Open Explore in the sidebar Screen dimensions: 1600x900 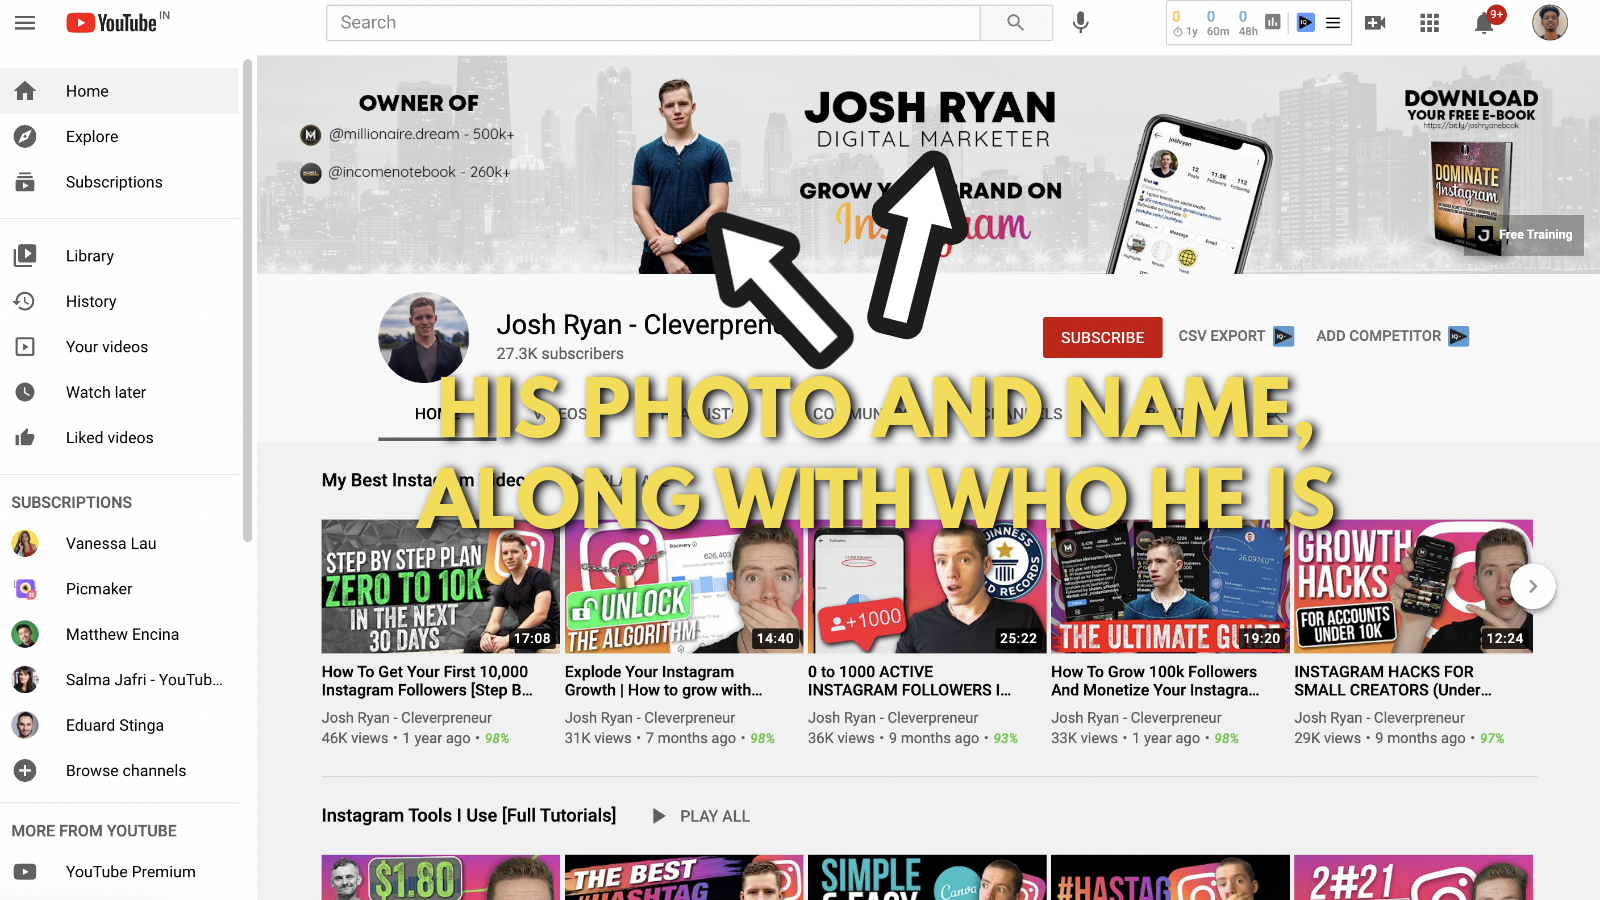pyautogui.click(x=120, y=137)
